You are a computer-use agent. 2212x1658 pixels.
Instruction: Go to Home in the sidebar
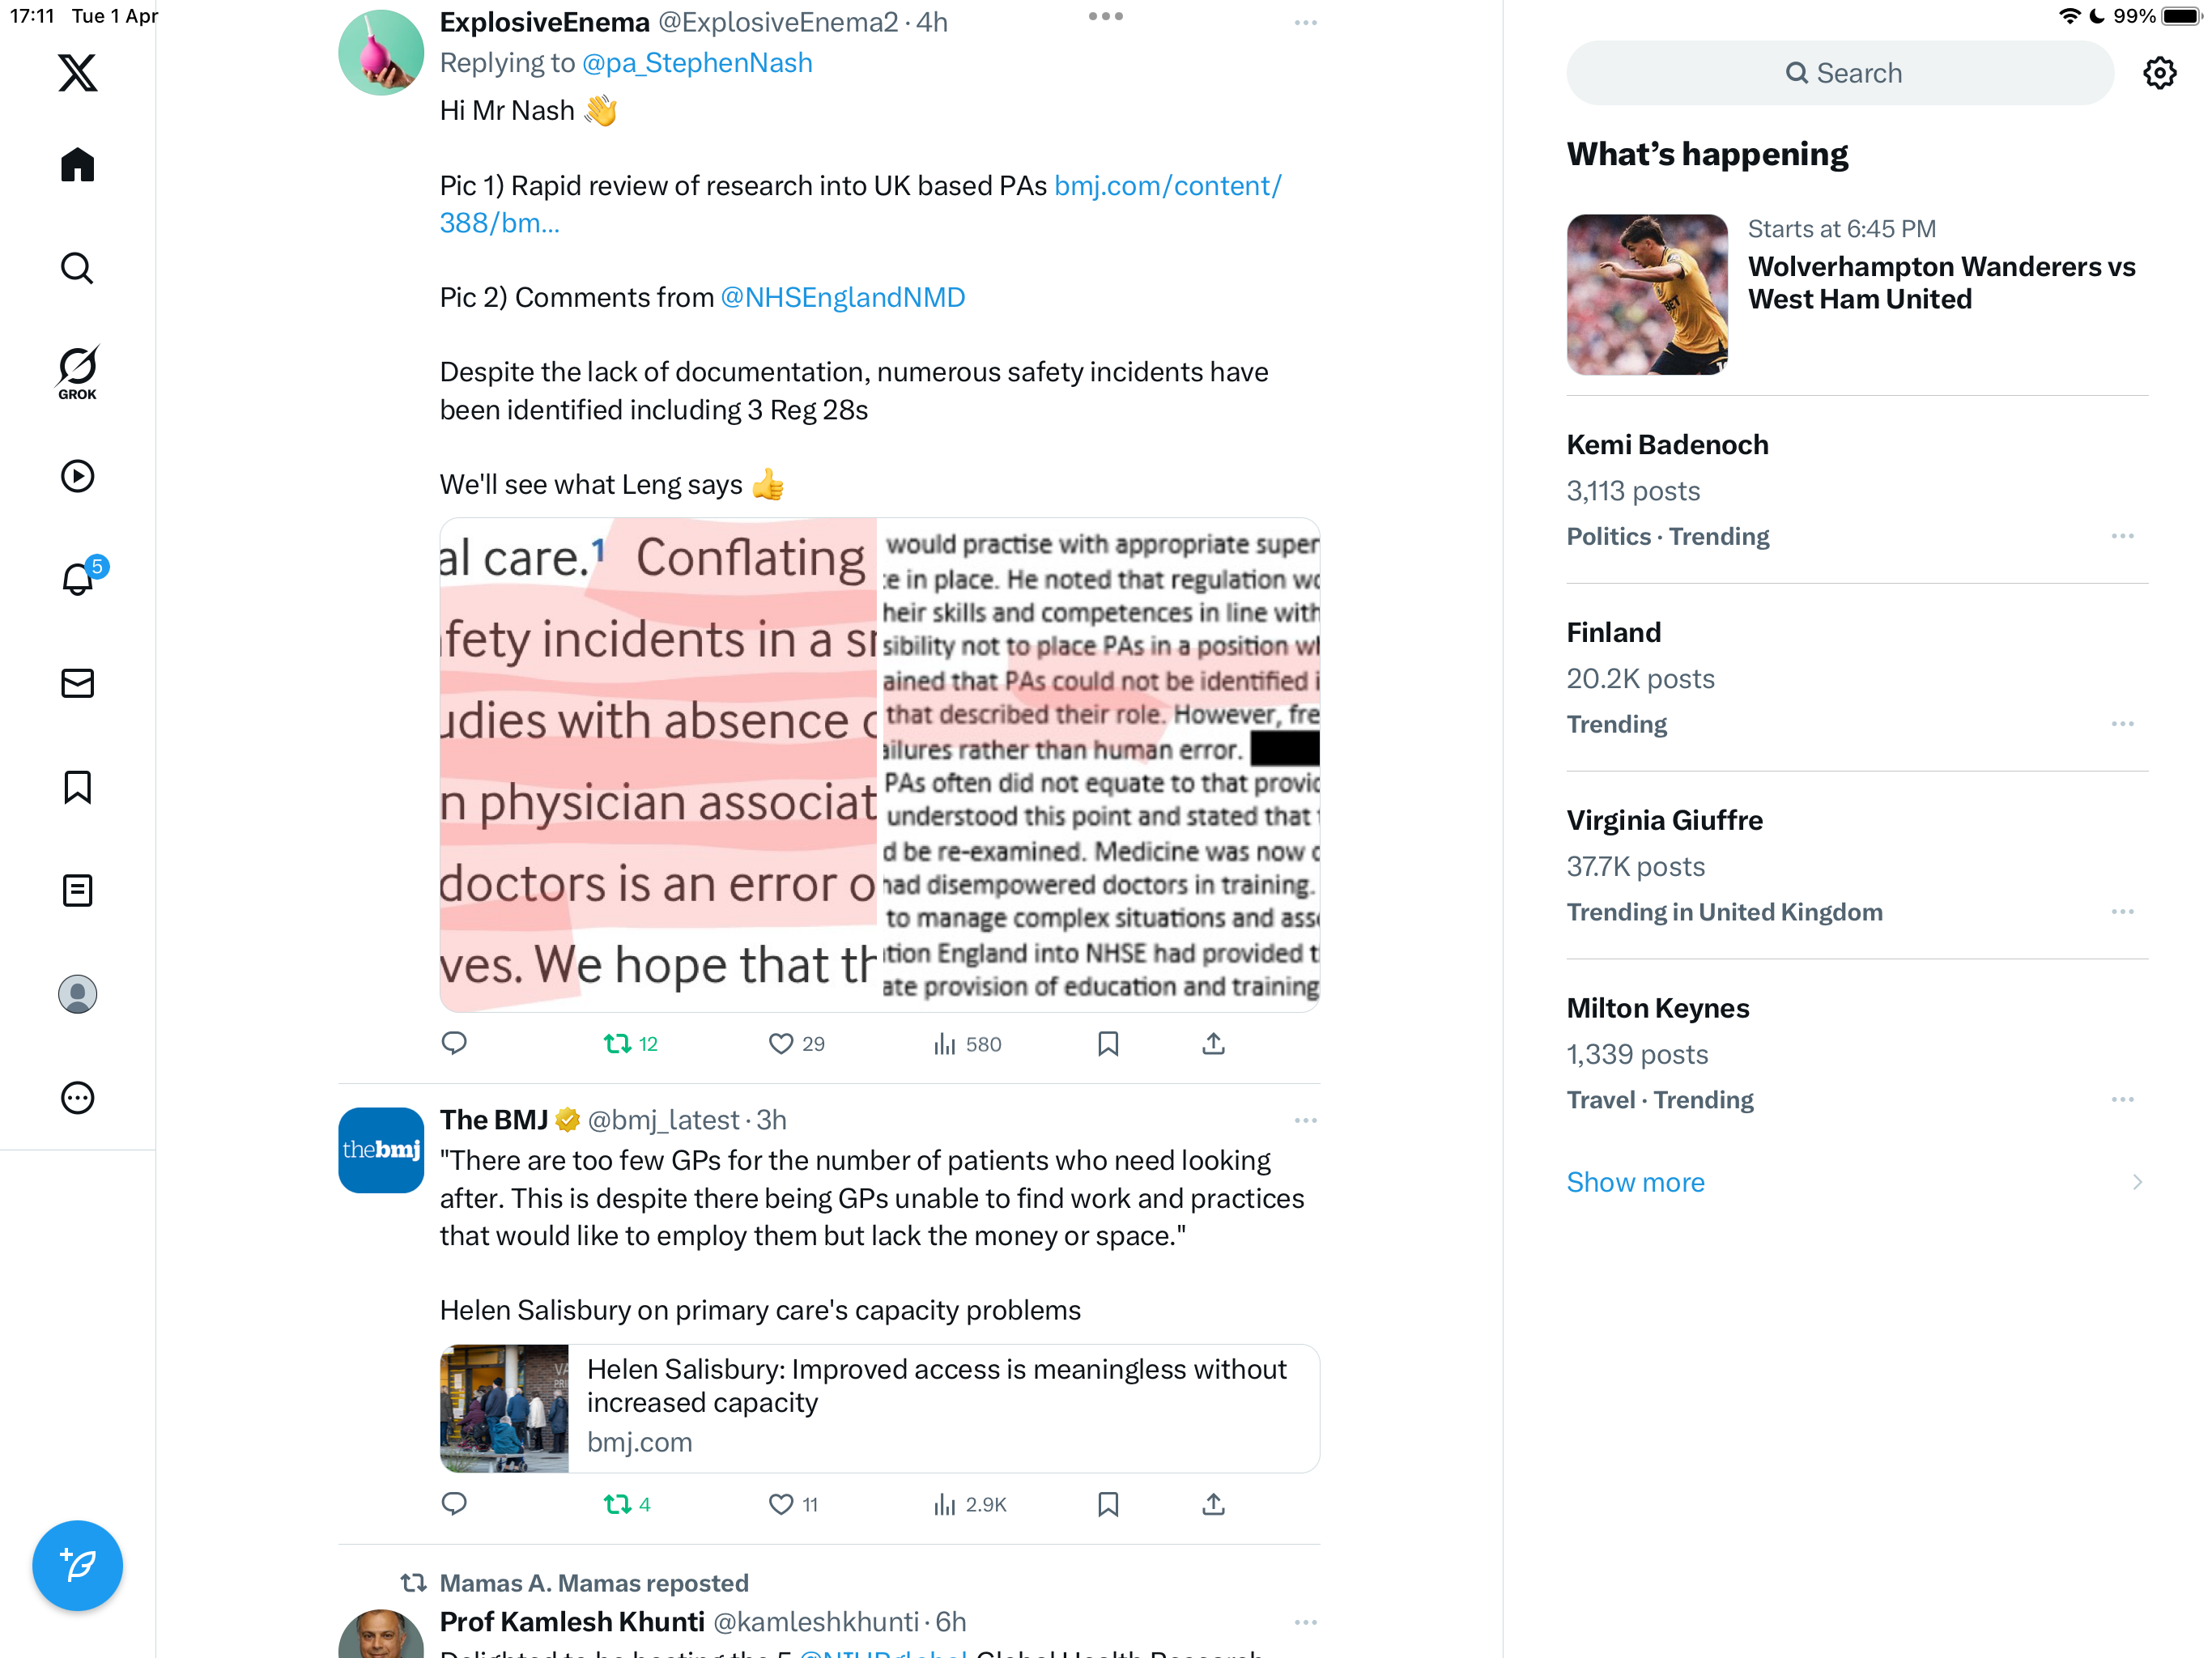(77, 165)
